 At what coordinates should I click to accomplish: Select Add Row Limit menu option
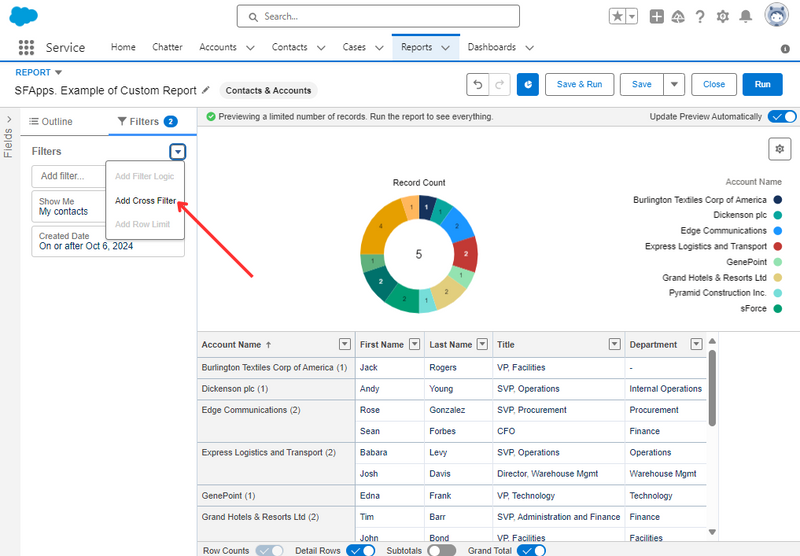(142, 224)
